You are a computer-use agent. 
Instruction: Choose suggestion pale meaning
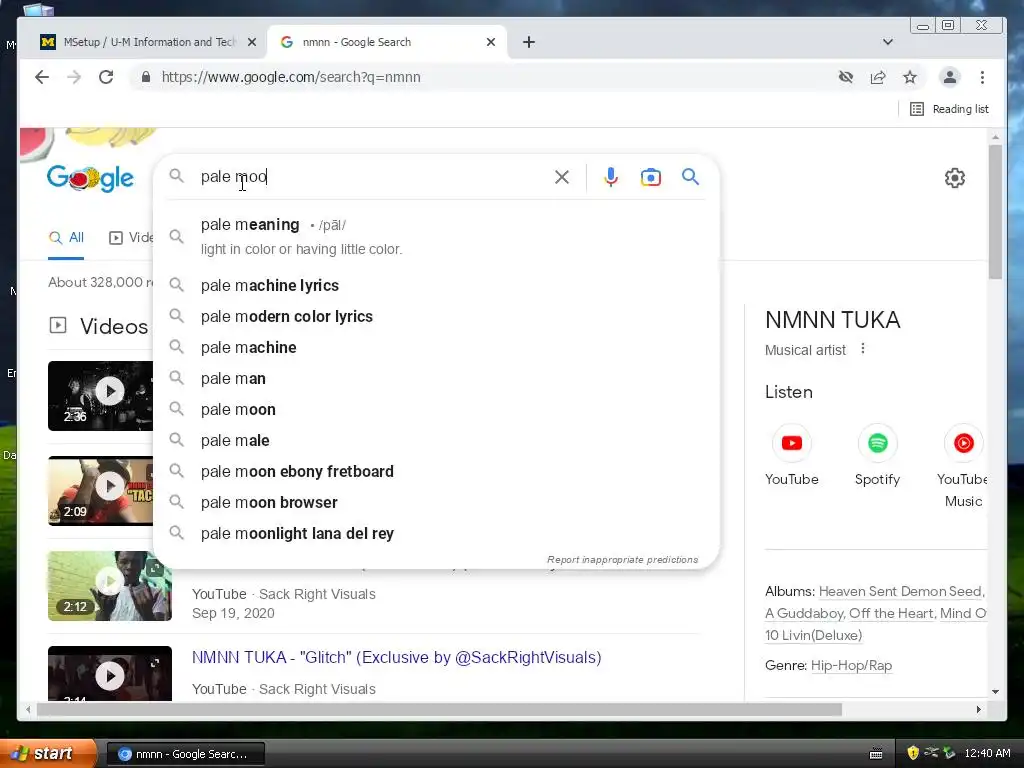(x=436, y=236)
